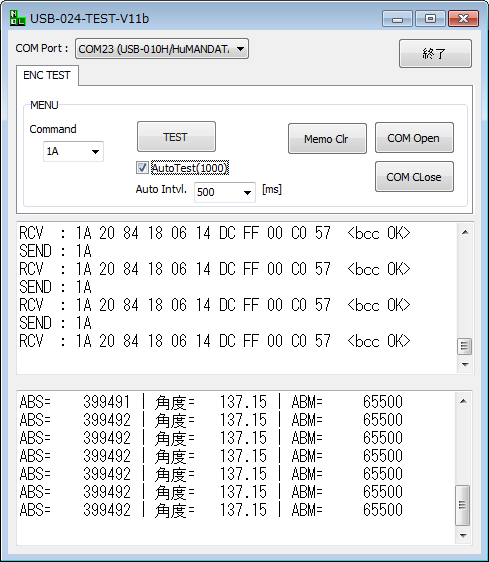Image resolution: width=489 pixels, height=562 pixels.
Task: Open the Auto Intvl. 500 dropdown
Action: click(225, 192)
